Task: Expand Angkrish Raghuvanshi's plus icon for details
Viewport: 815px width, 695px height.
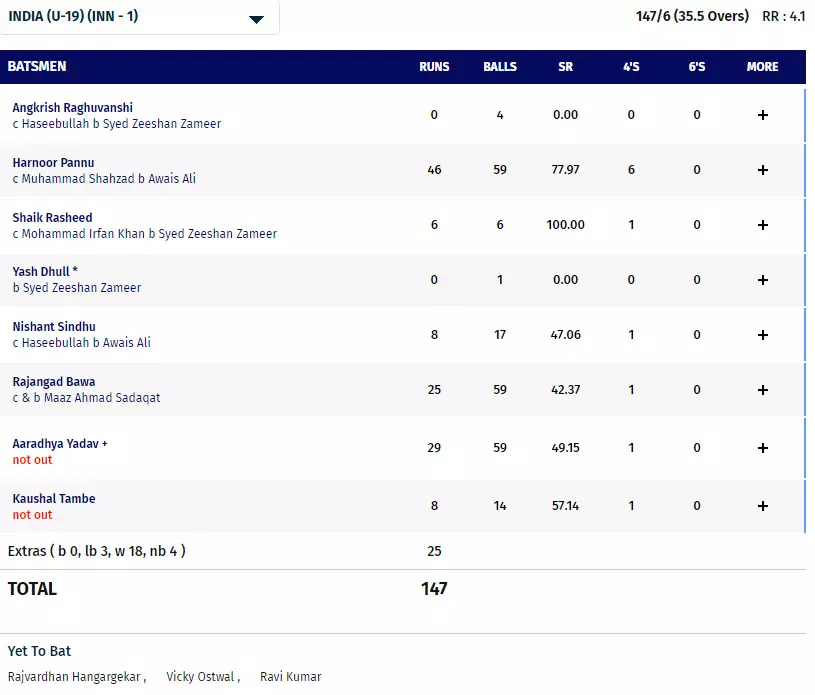Action: (762, 115)
